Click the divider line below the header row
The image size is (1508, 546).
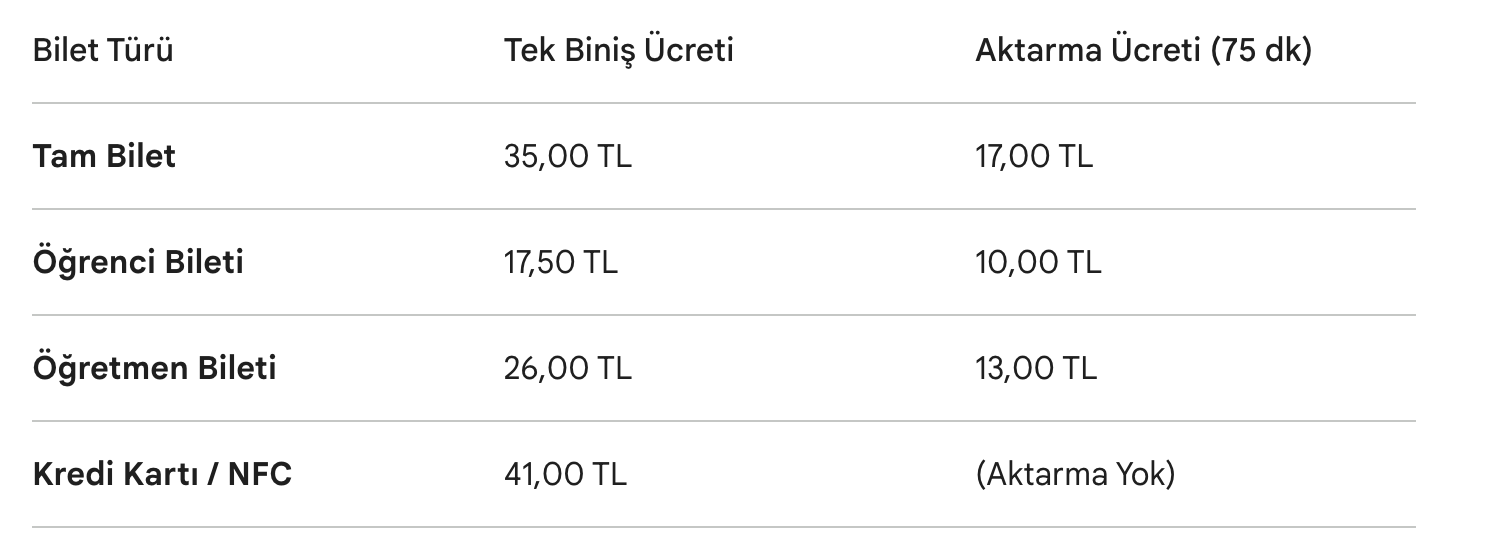tap(723, 103)
